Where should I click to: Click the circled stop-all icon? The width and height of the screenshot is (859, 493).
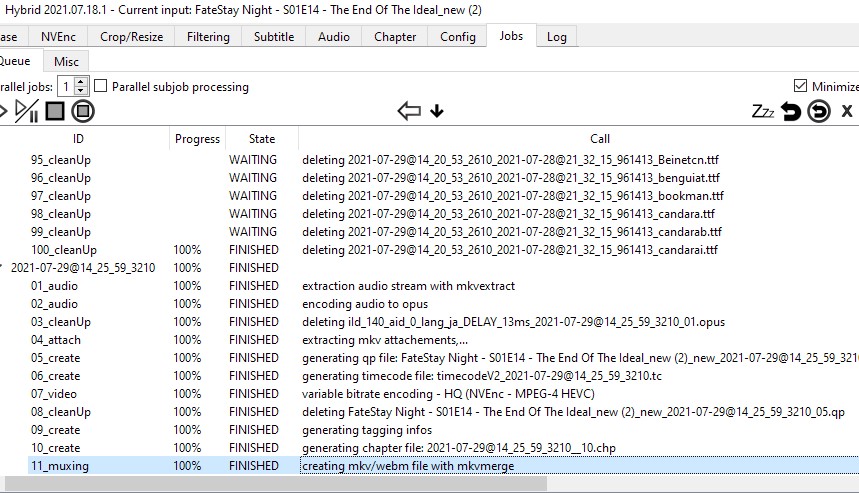click(83, 111)
